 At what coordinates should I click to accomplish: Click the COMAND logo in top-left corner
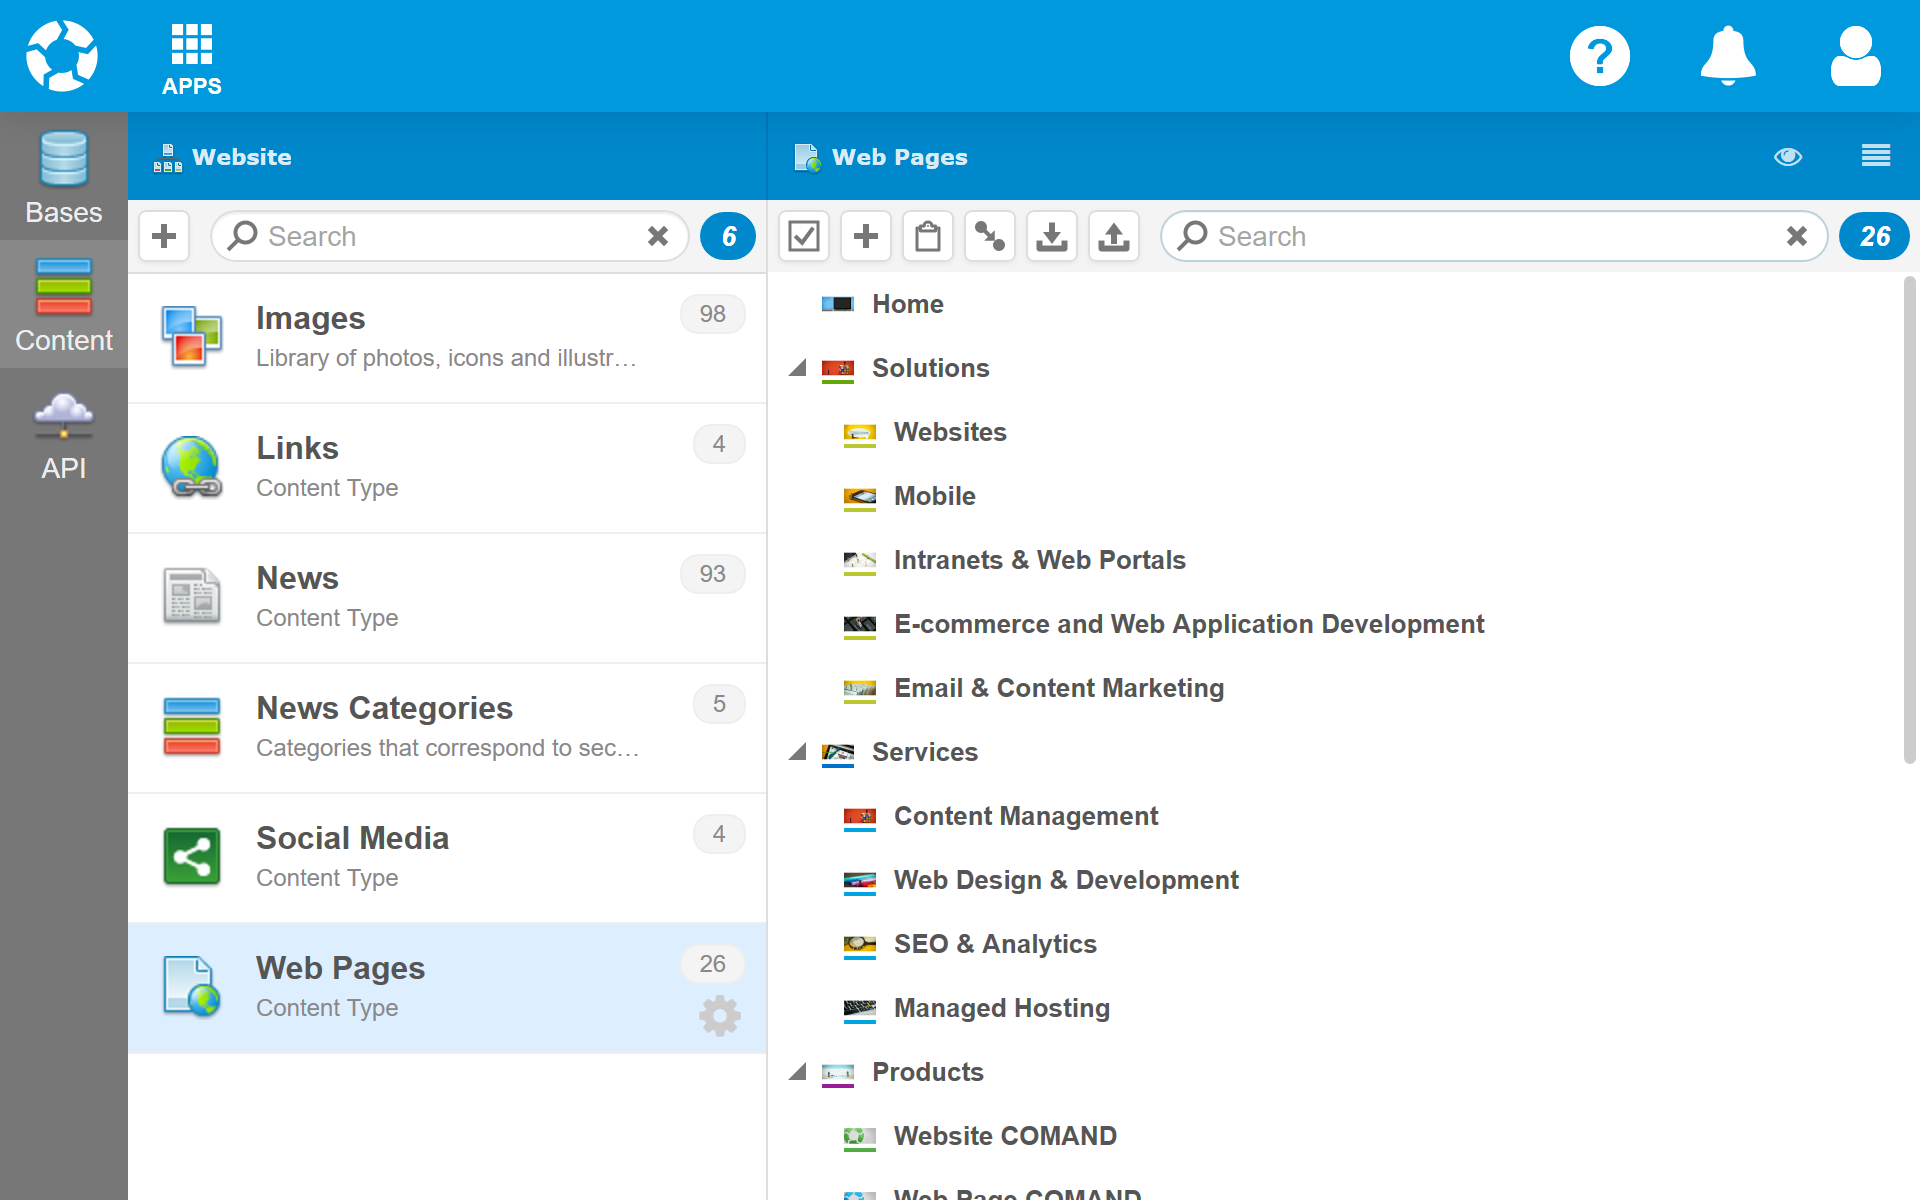tap(62, 56)
